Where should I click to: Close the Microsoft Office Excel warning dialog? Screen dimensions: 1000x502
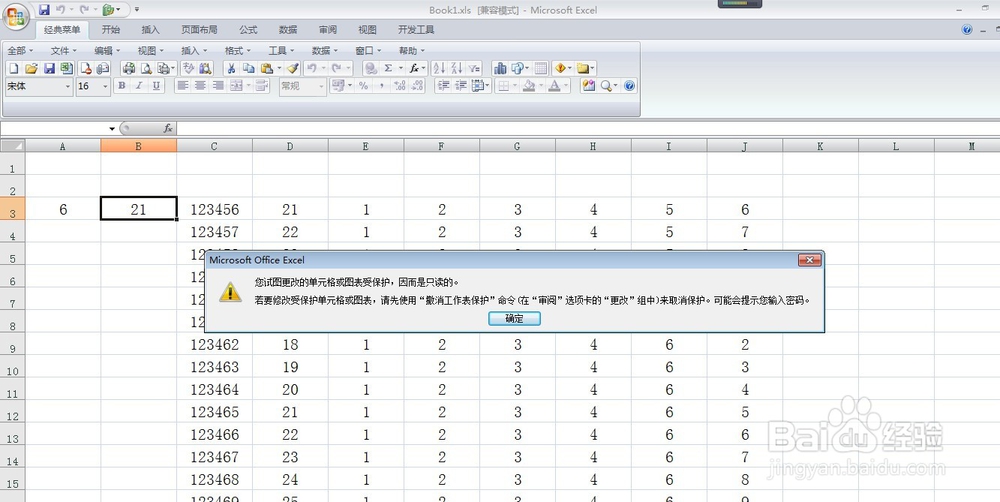[x=809, y=260]
